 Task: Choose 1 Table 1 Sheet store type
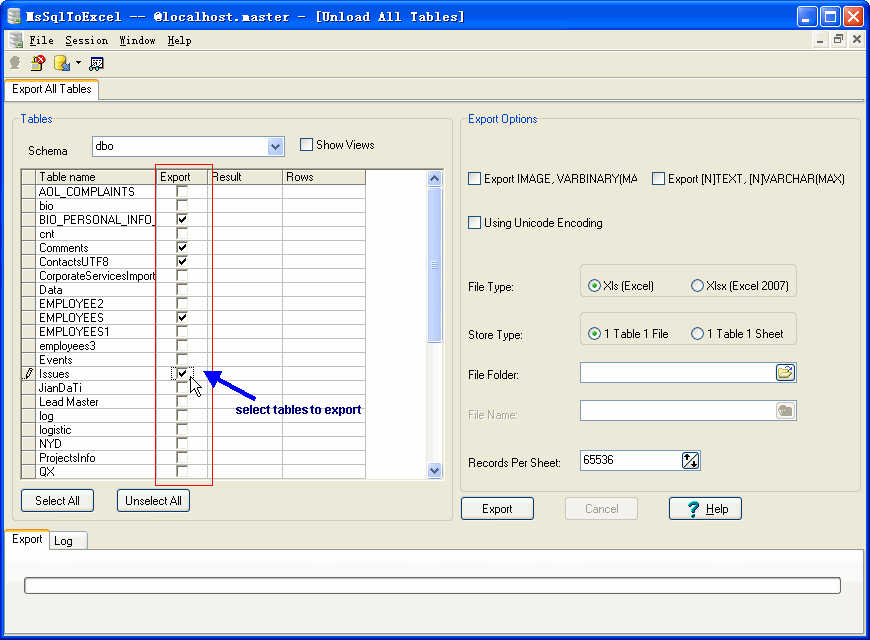click(697, 334)
